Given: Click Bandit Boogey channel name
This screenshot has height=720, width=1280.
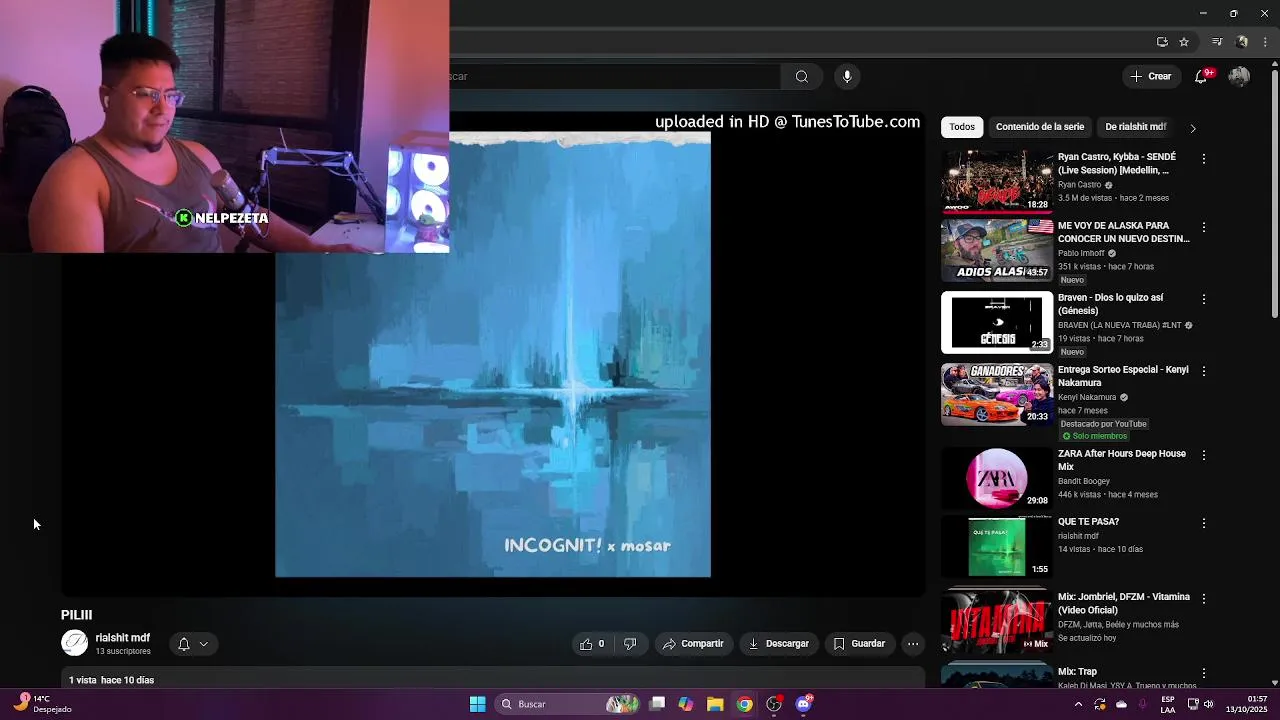Looking at the screenshot, I should click(1084, 481).
